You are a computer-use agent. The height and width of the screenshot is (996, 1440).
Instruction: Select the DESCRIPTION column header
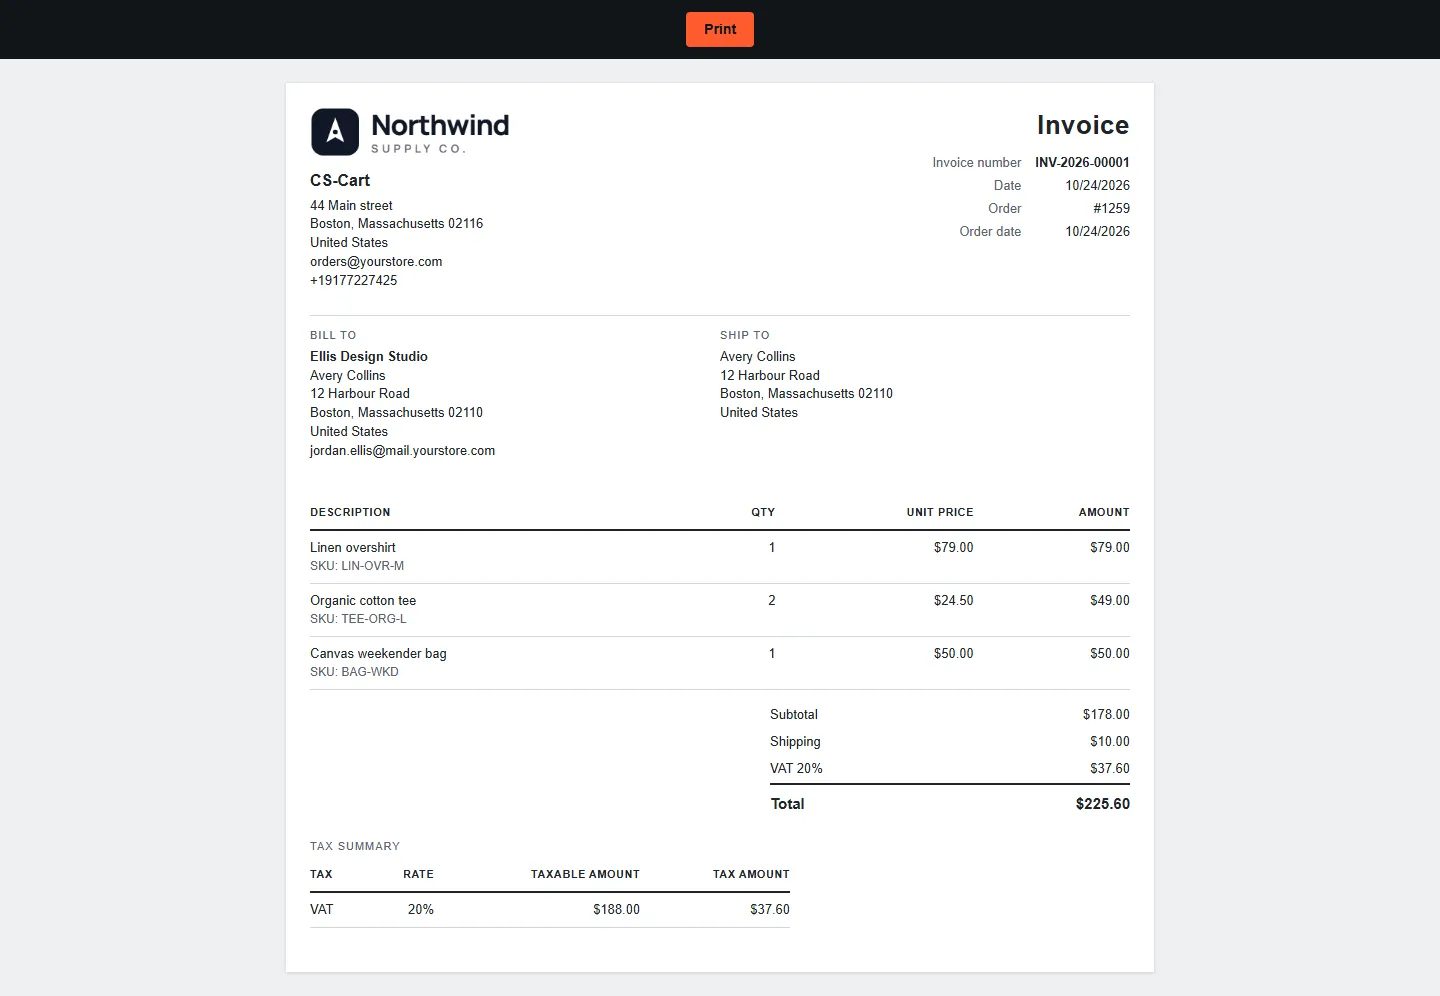point(350,512)
